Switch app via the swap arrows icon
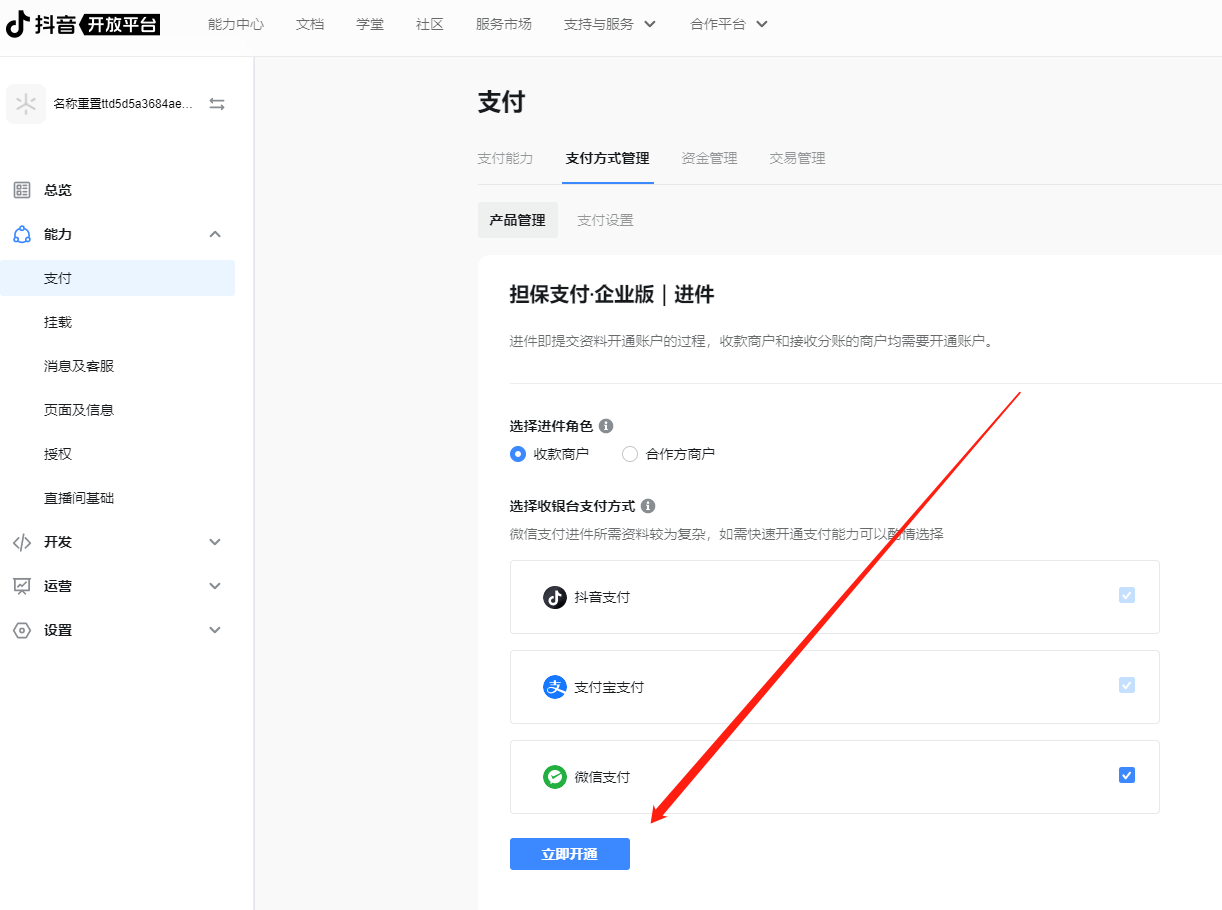The height and width of the screenshot is (910, 1222). click(217, 104)
